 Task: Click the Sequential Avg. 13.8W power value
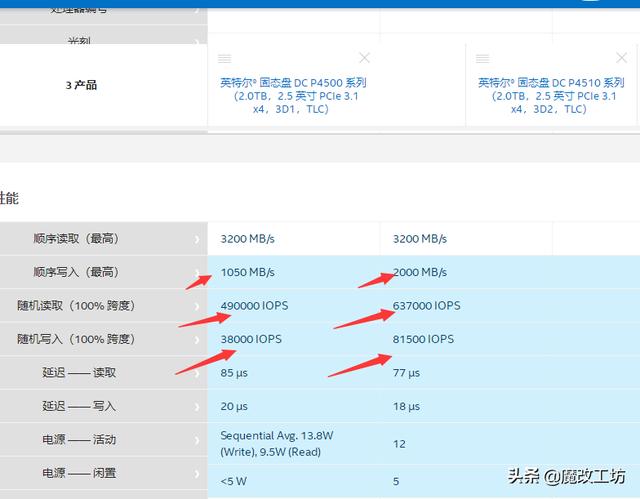277,444
